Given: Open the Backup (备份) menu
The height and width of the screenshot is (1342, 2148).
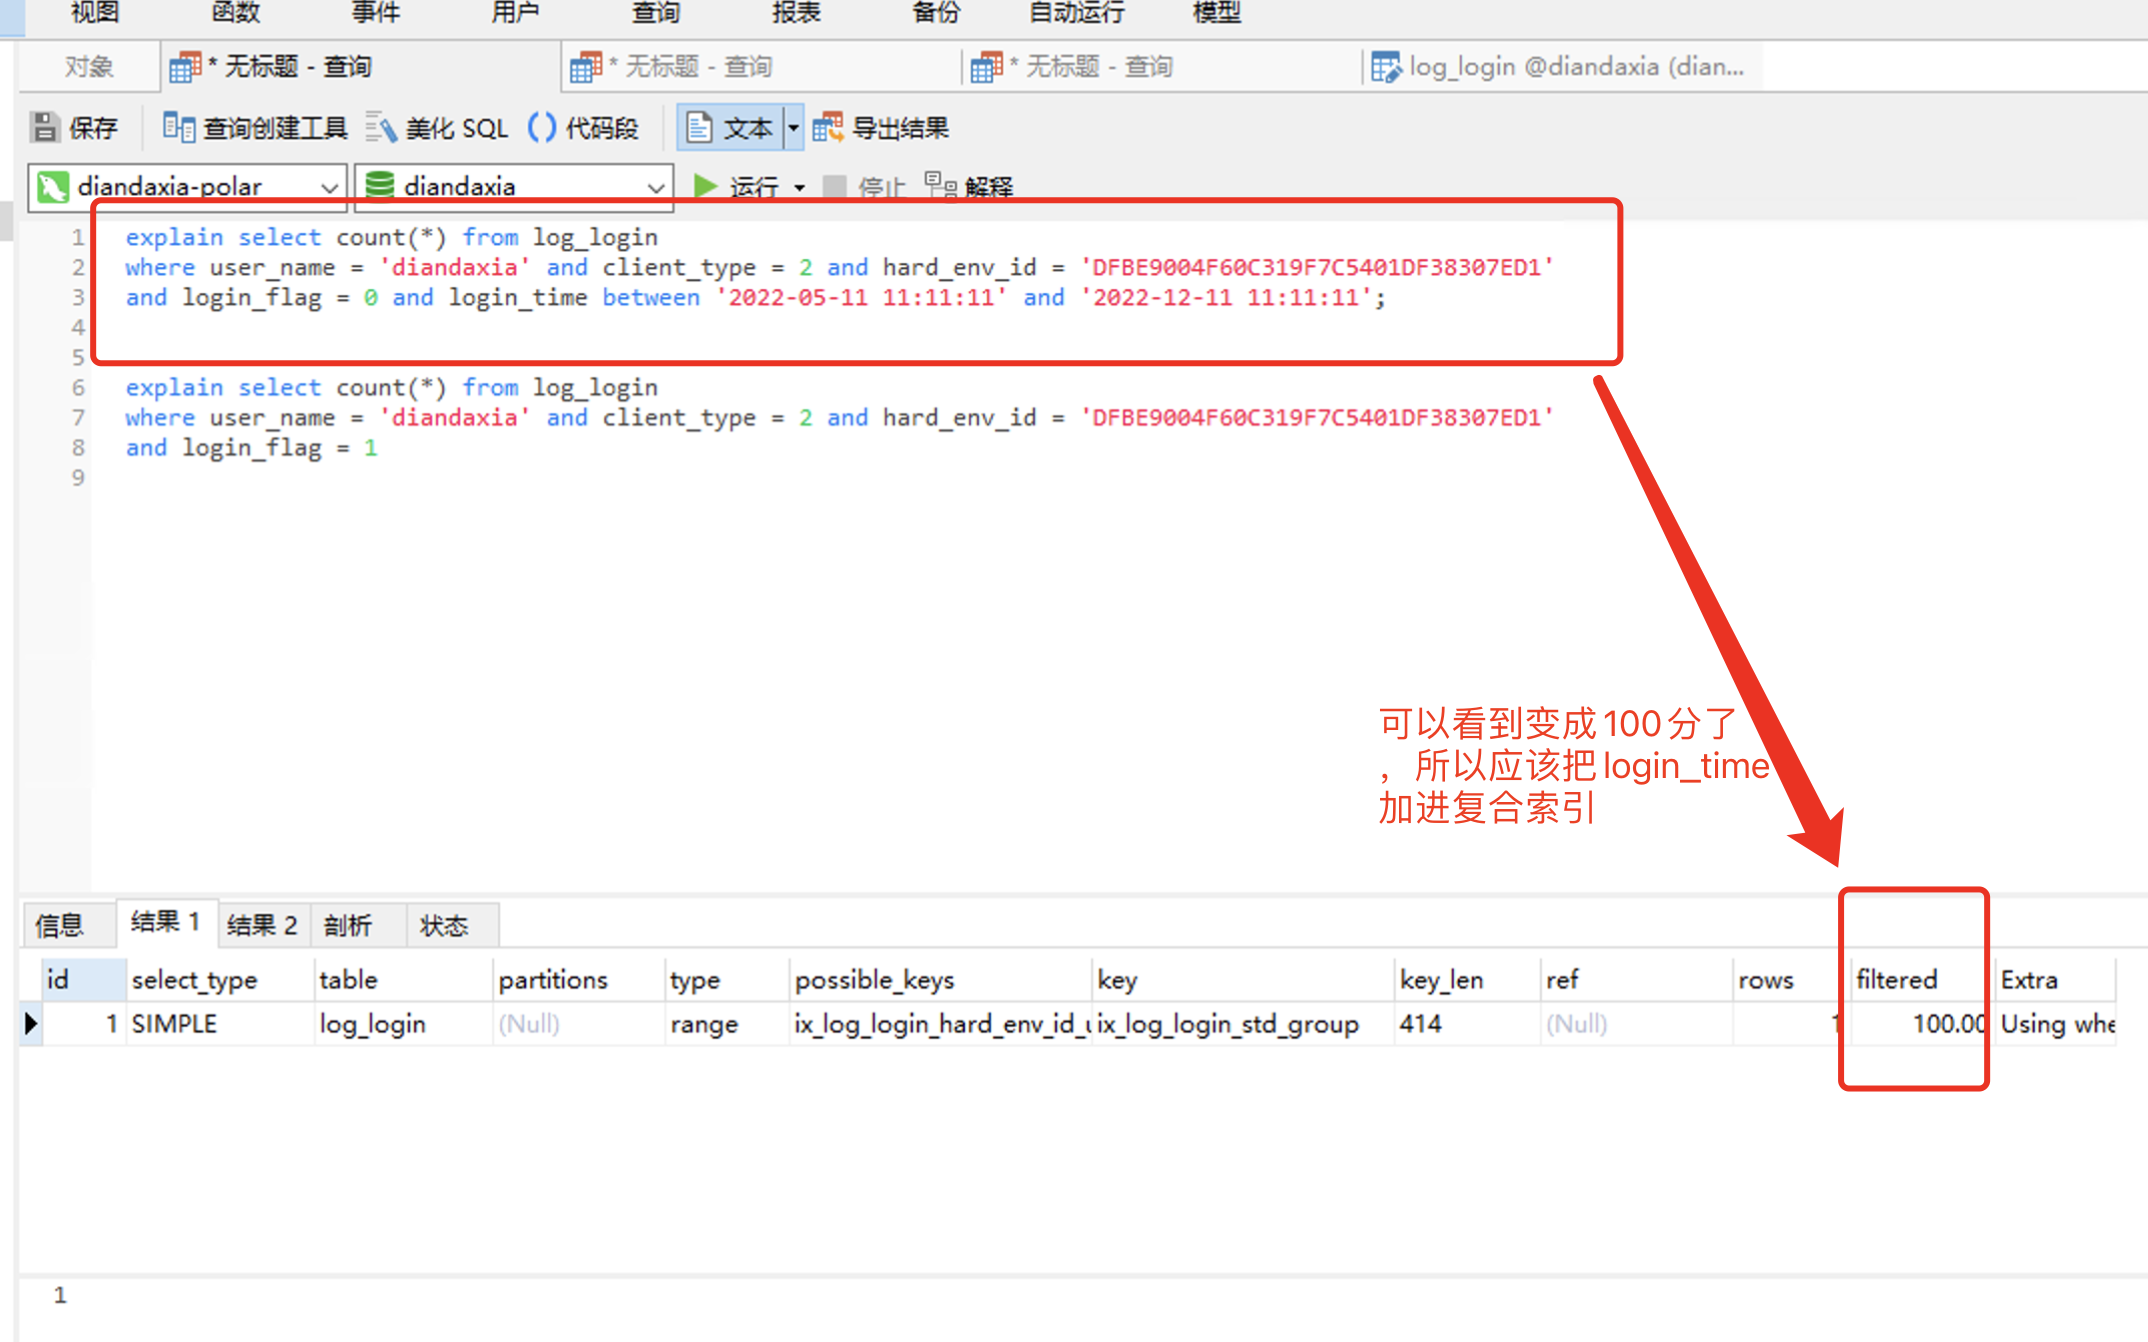Looking at the screenshot, I should coord(935,13).
